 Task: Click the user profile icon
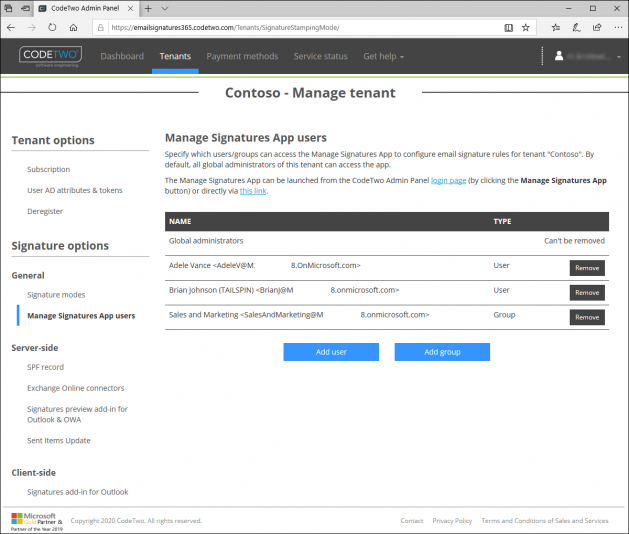[559, 56]
